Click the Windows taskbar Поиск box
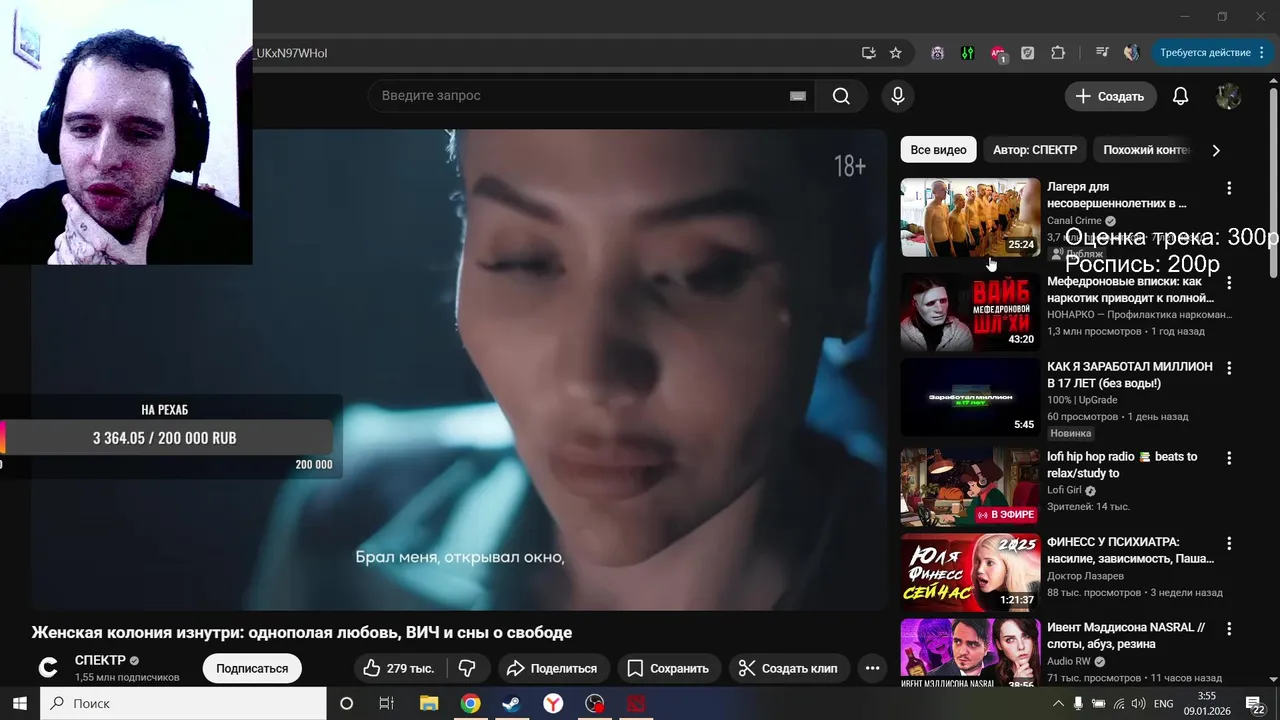The image size is (1280, 720). tap(183, 703)
